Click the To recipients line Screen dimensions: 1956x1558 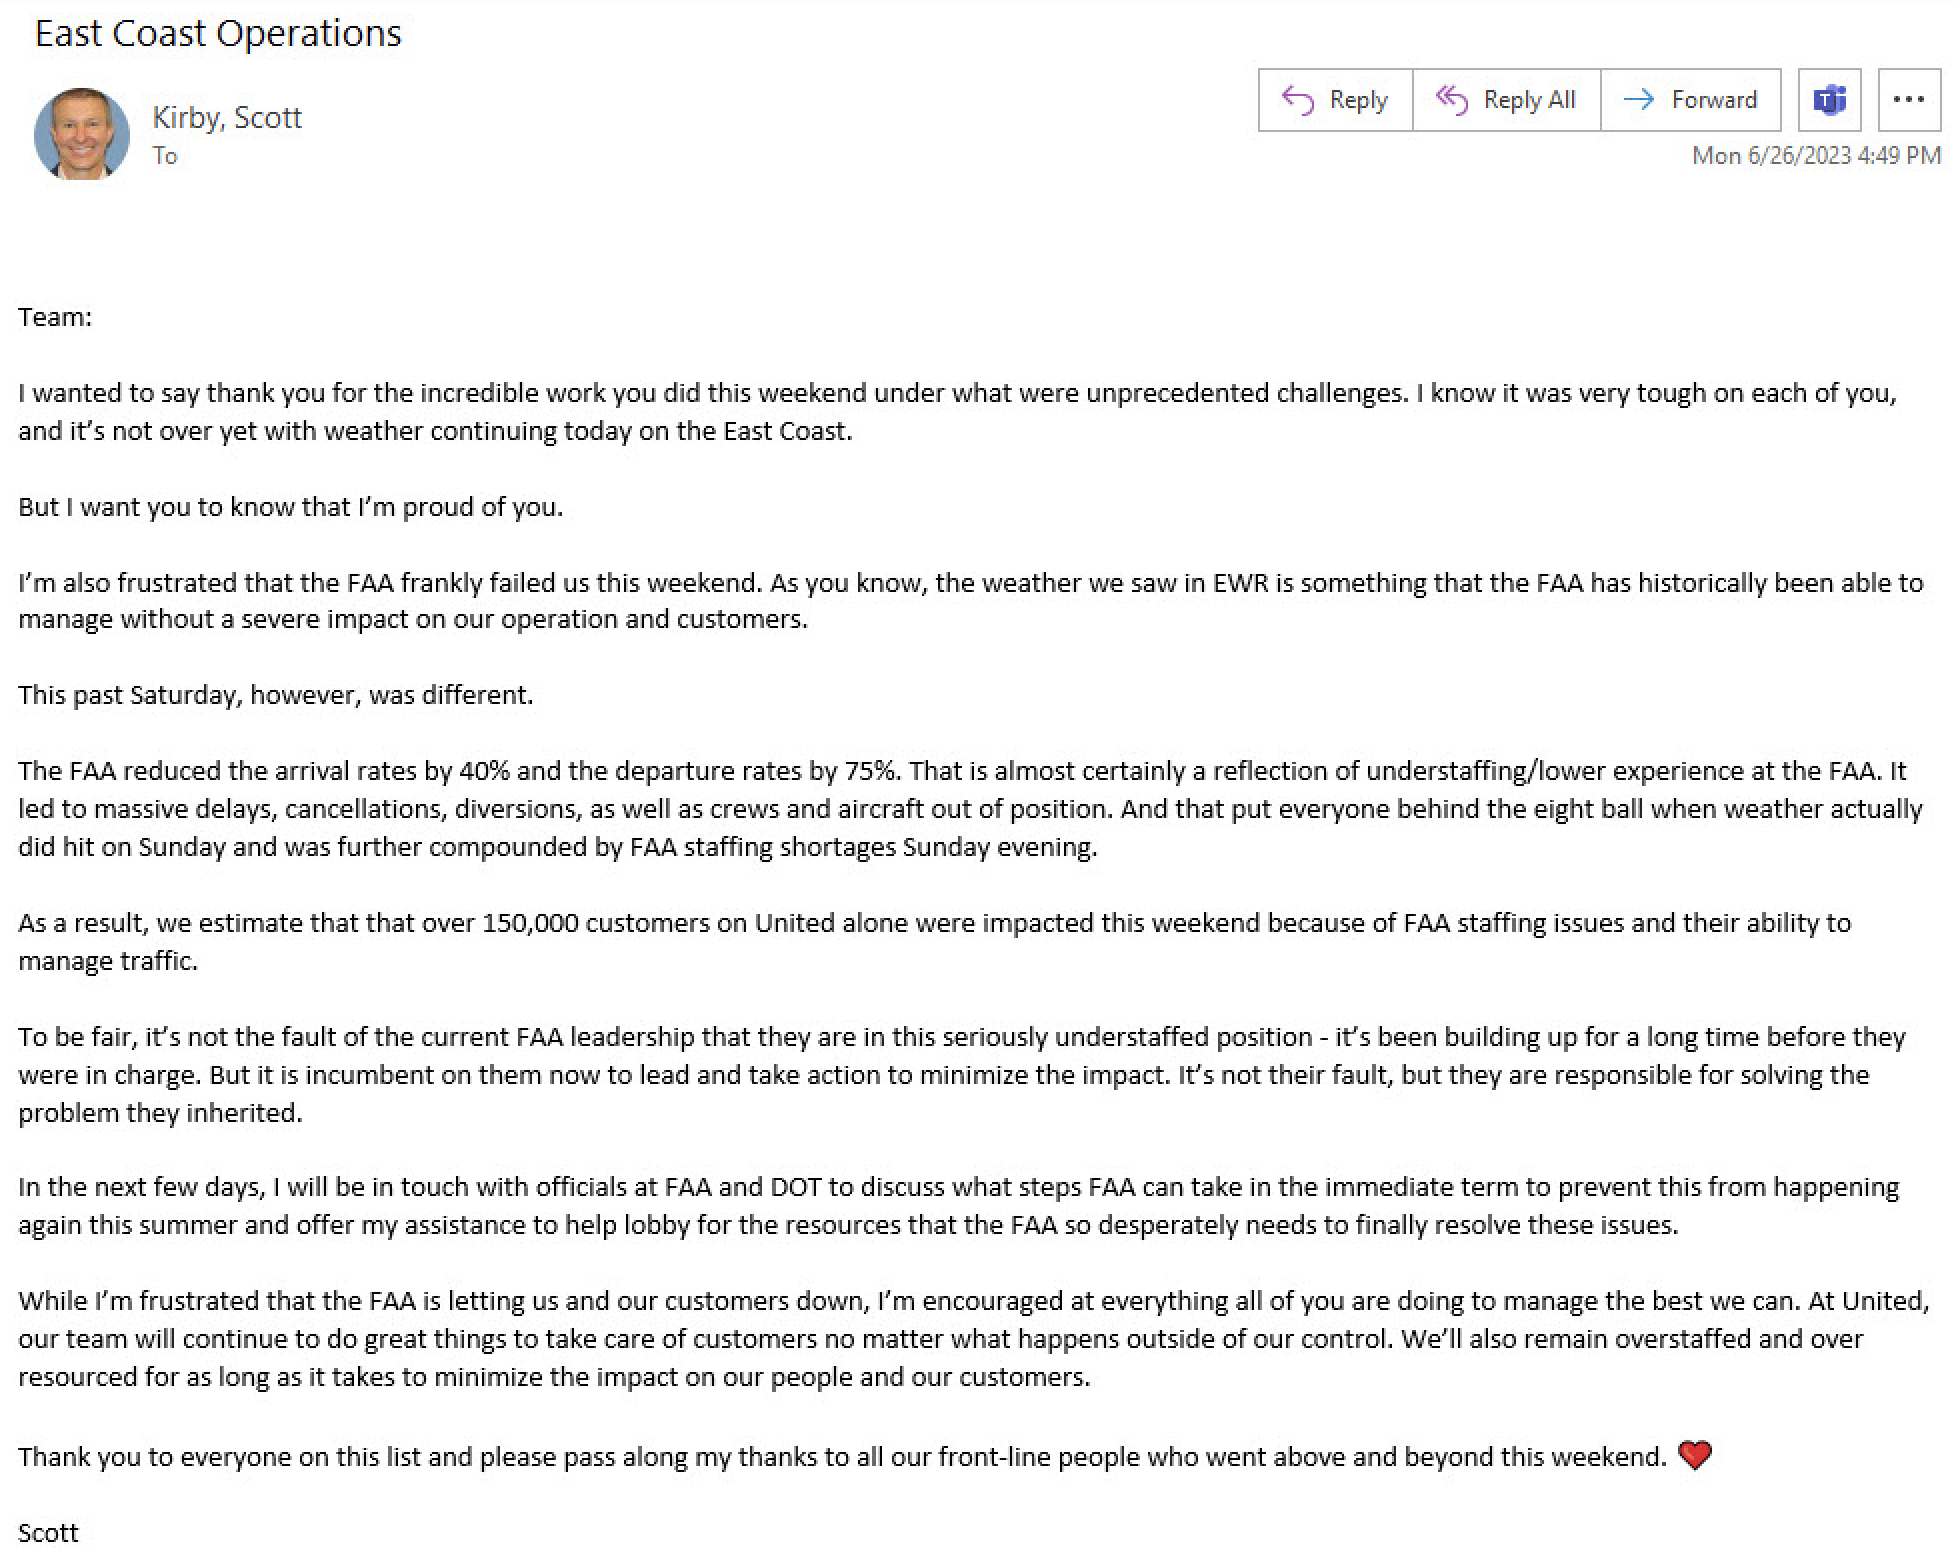tap(165, 156)
